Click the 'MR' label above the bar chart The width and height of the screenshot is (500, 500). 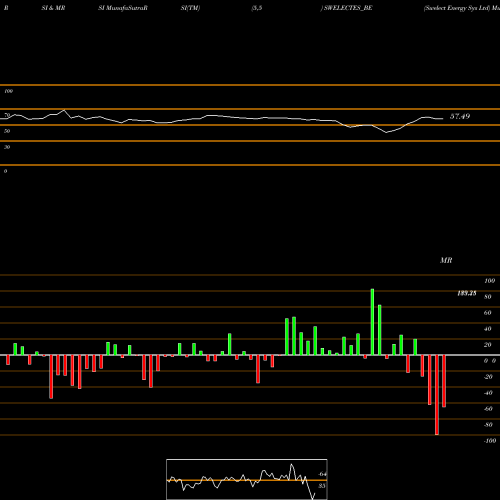[x=446, y=260]
